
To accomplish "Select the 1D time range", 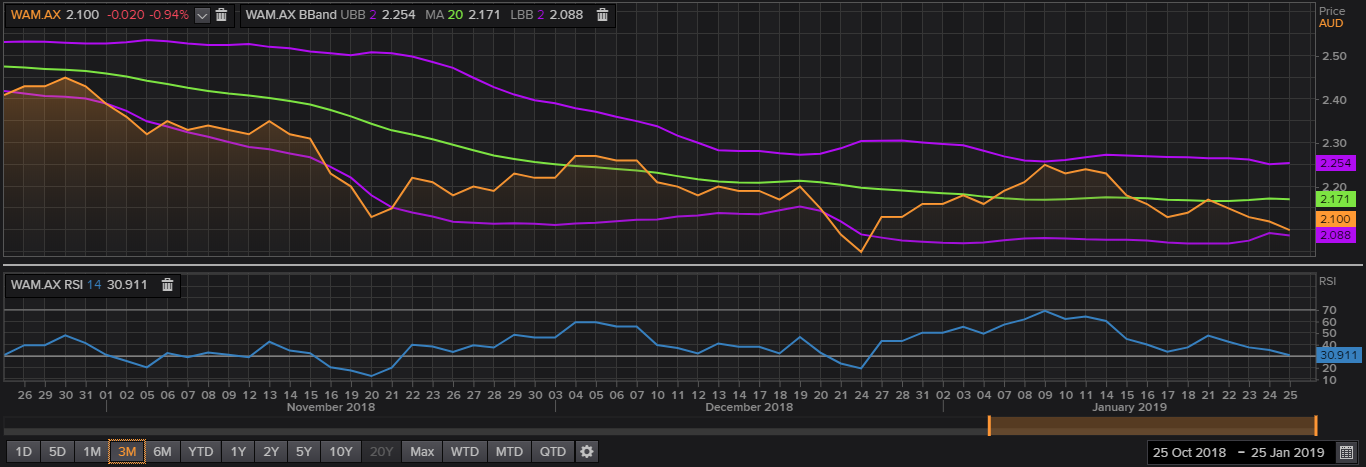I will coord(24,452).
